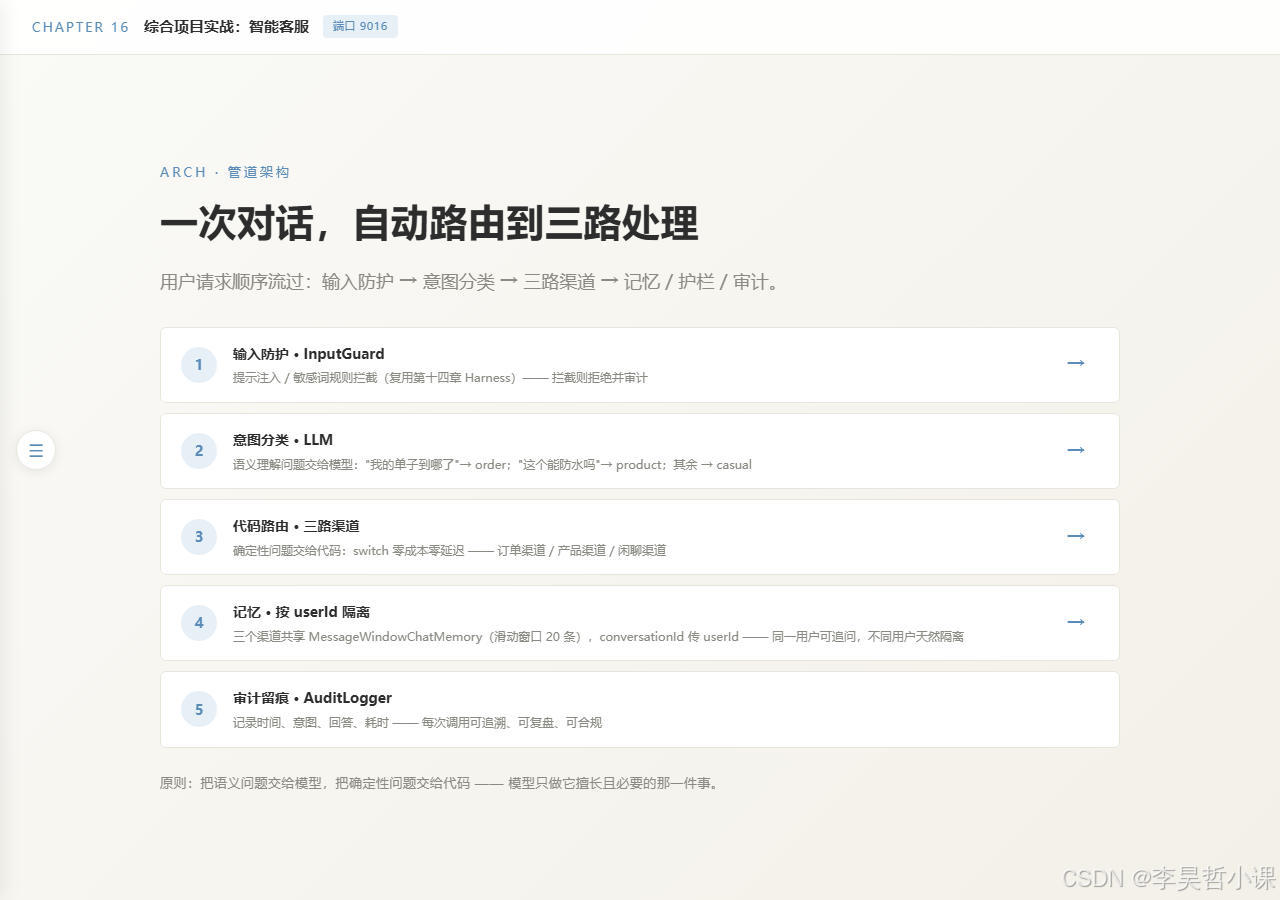The image size is (1280, 900).
Task: Click the arrow icon on the 代码路由 card
Action: 1076,536
